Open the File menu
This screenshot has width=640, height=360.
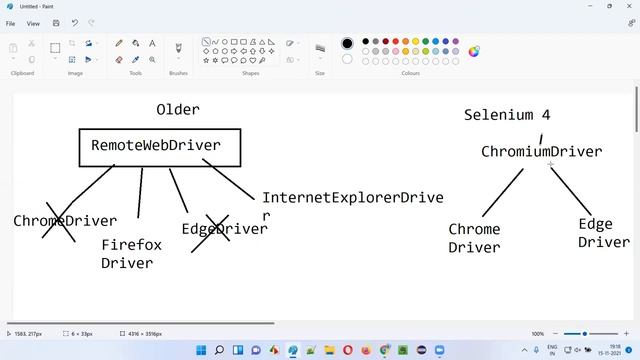click(x=11, y=24)
